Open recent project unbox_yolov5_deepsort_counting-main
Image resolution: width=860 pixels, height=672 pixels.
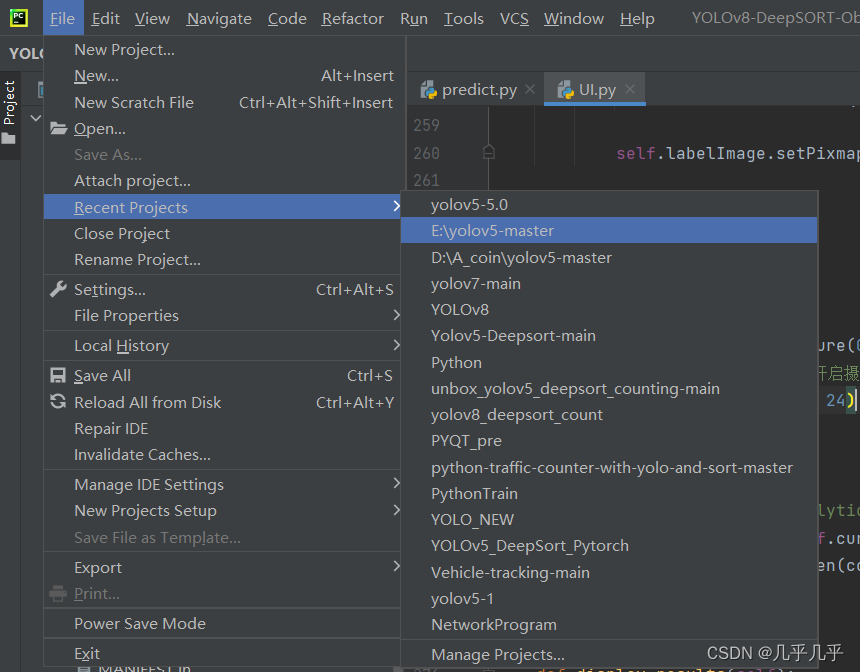(609, 388)
